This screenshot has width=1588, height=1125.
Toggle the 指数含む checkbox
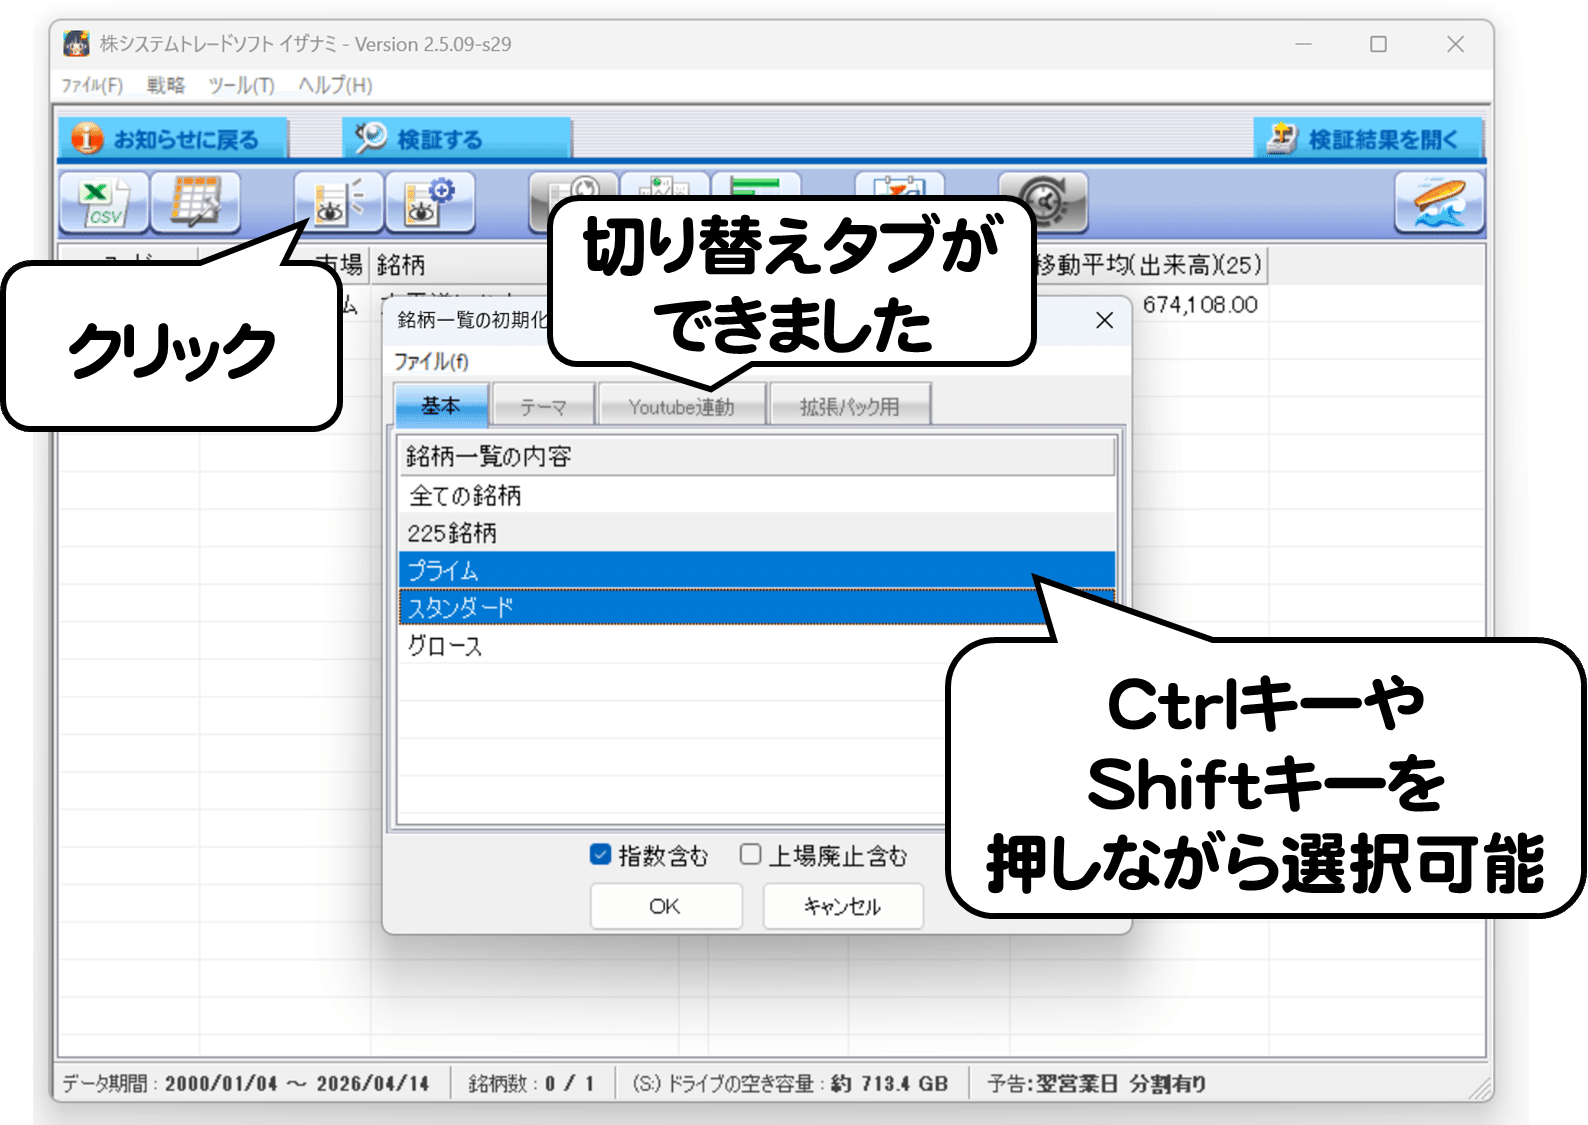600,855
